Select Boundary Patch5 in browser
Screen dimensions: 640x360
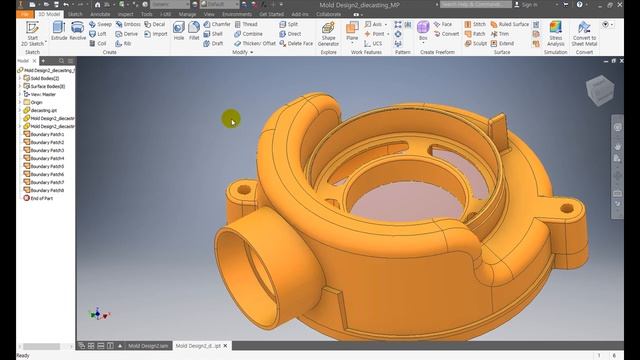(44, 167)
